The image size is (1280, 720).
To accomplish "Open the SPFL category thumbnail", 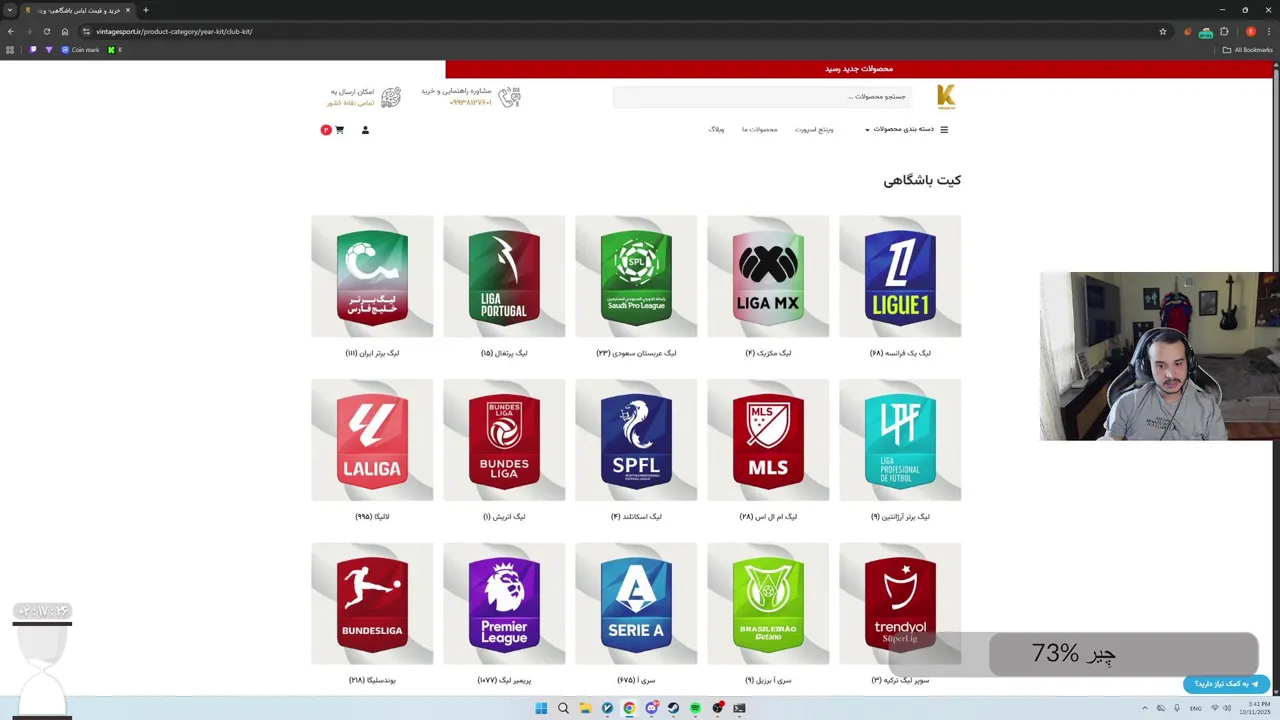I will click(x=636, y=440).
